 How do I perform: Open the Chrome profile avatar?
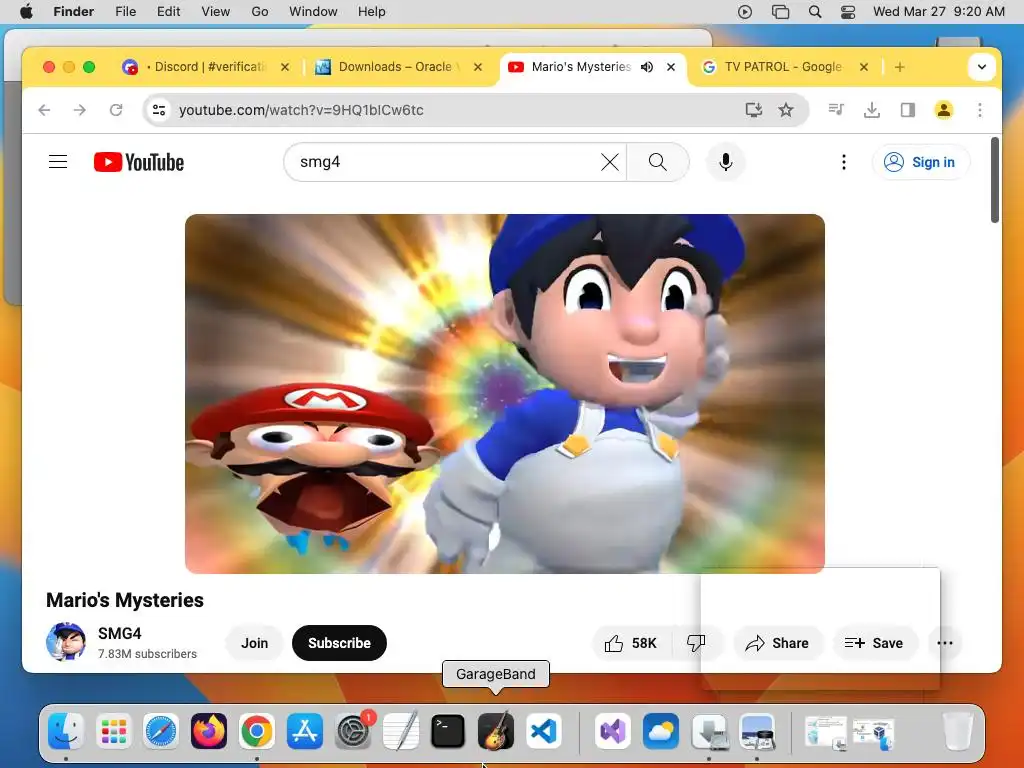(944, 110)
